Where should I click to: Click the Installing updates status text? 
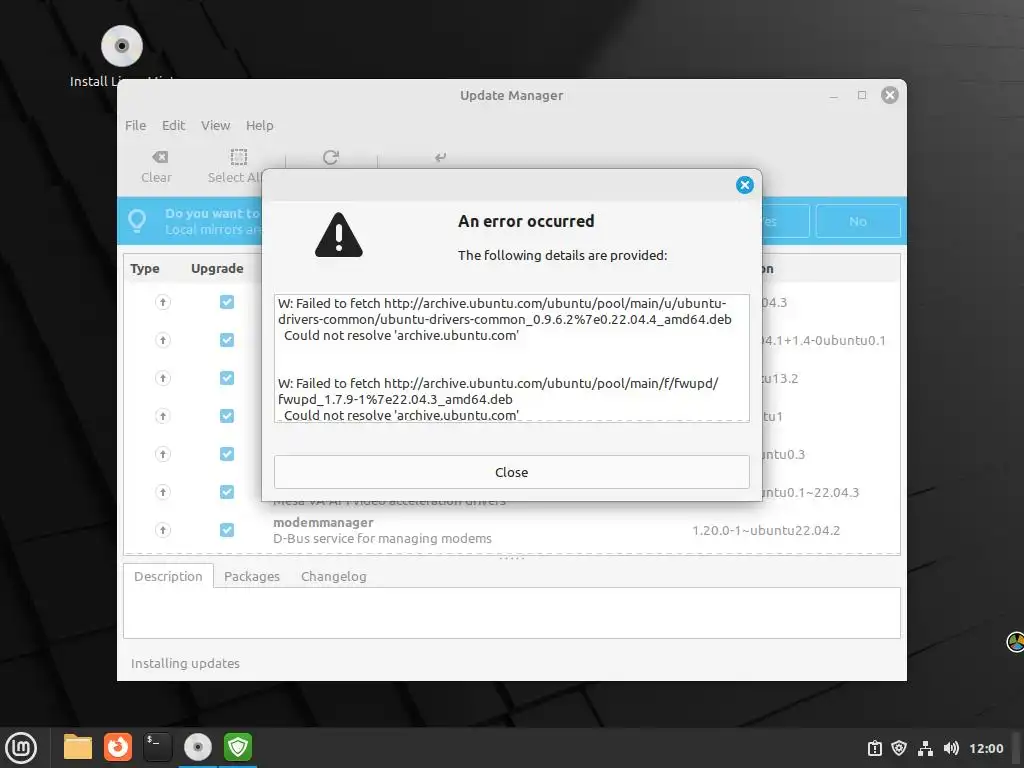pyautogui.click(x=185, y=664)
